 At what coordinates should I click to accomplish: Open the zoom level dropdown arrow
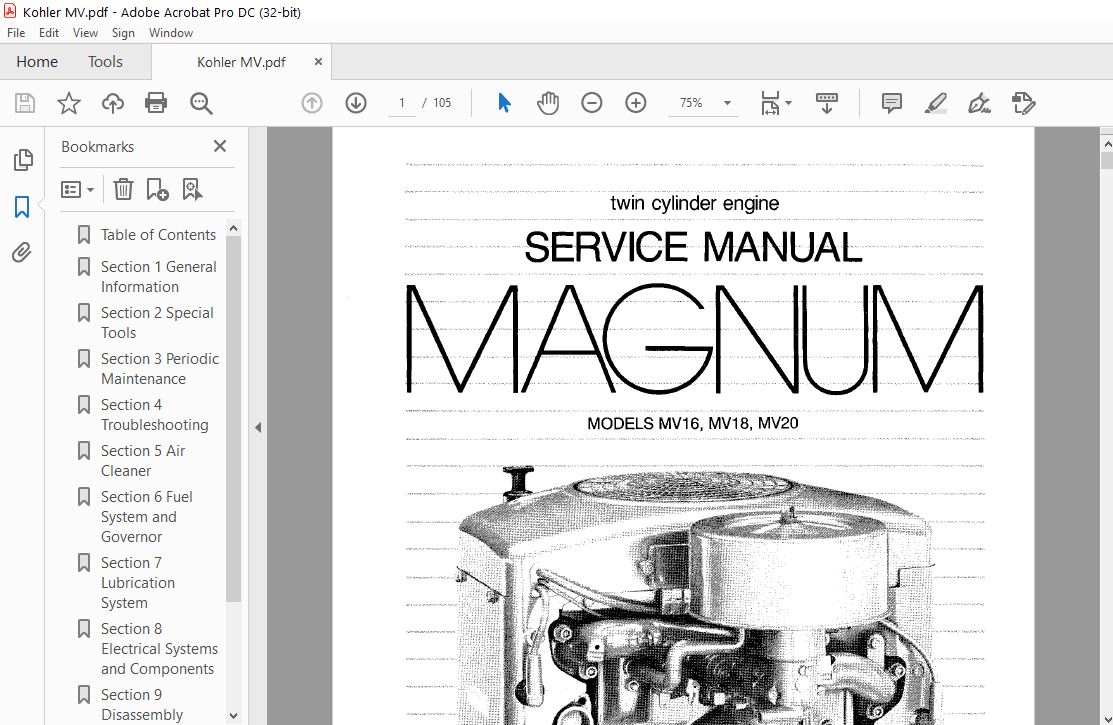click(727, 103)
